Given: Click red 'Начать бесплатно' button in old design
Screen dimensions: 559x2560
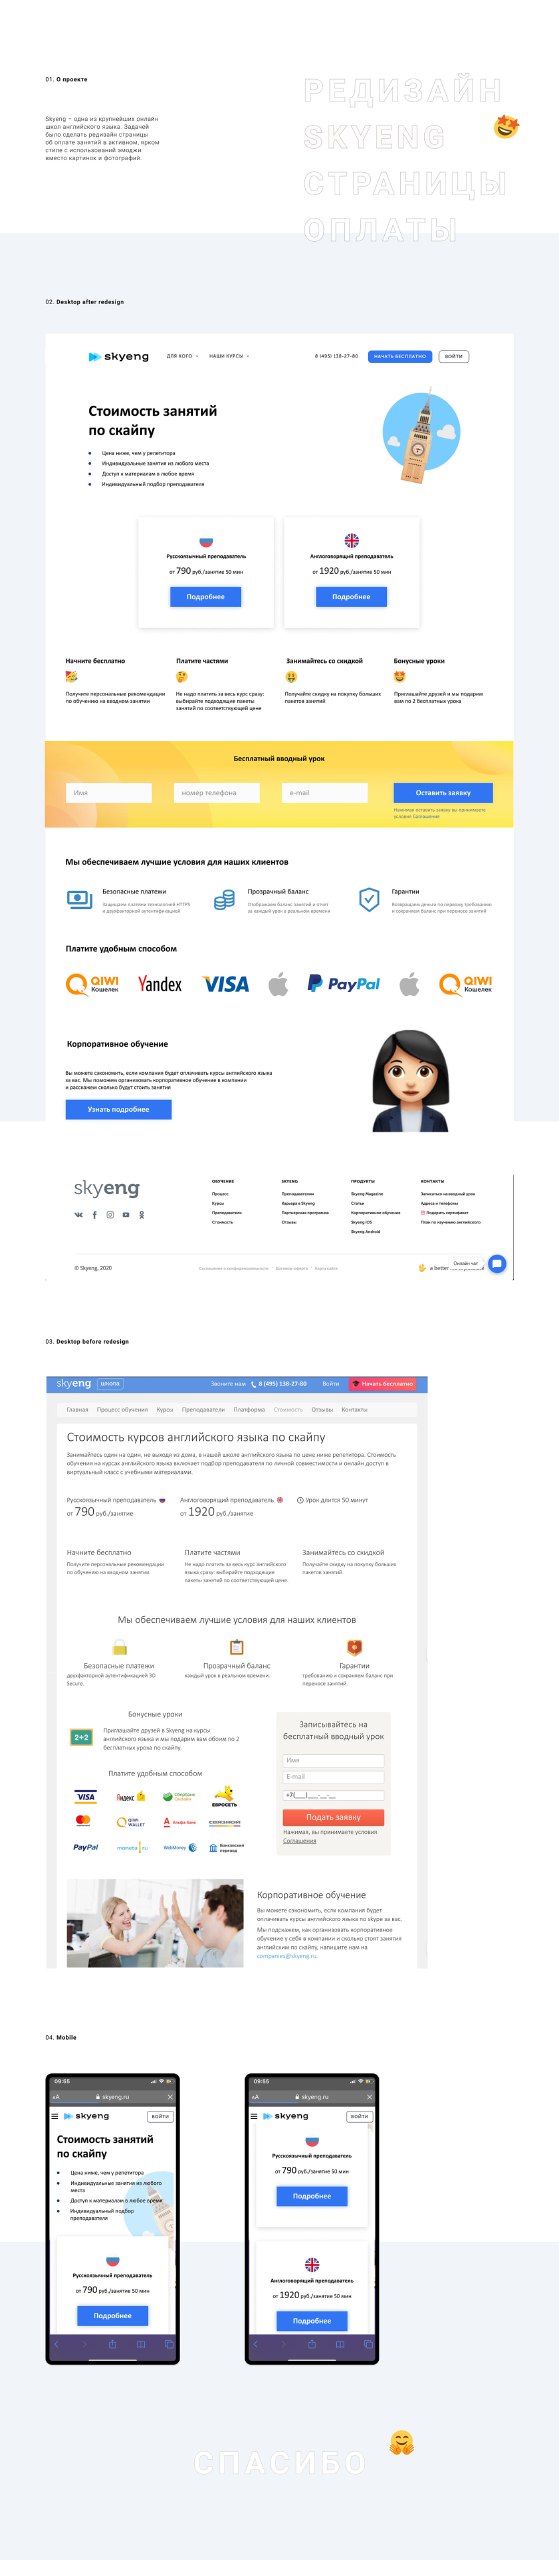Looking at the screenshot, I should coord(382,1384).
